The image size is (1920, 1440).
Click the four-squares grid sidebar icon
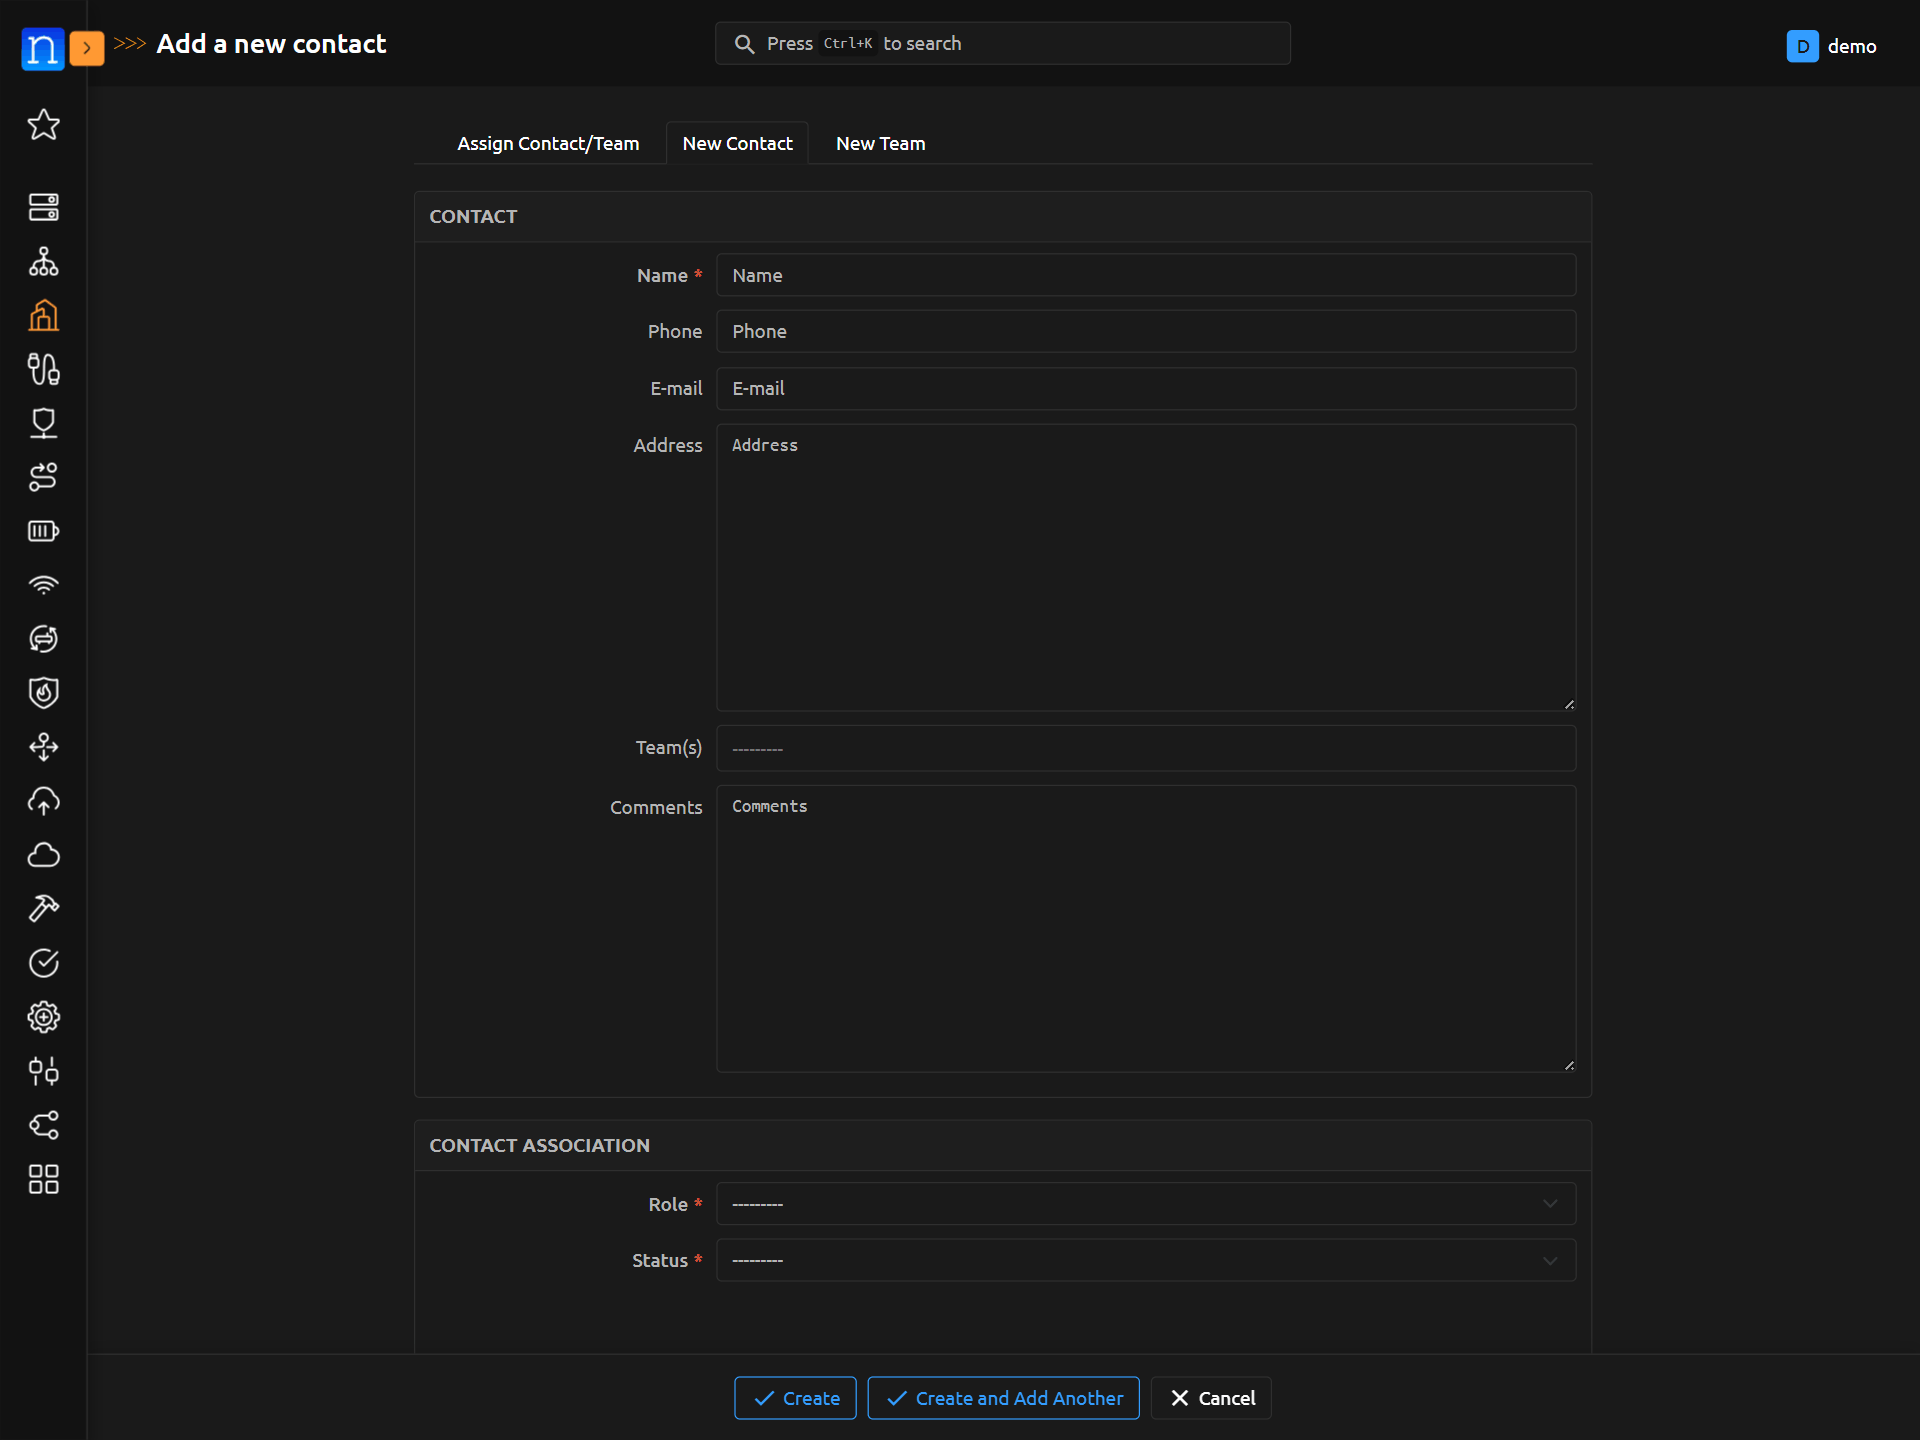(x=43, y=1179)
